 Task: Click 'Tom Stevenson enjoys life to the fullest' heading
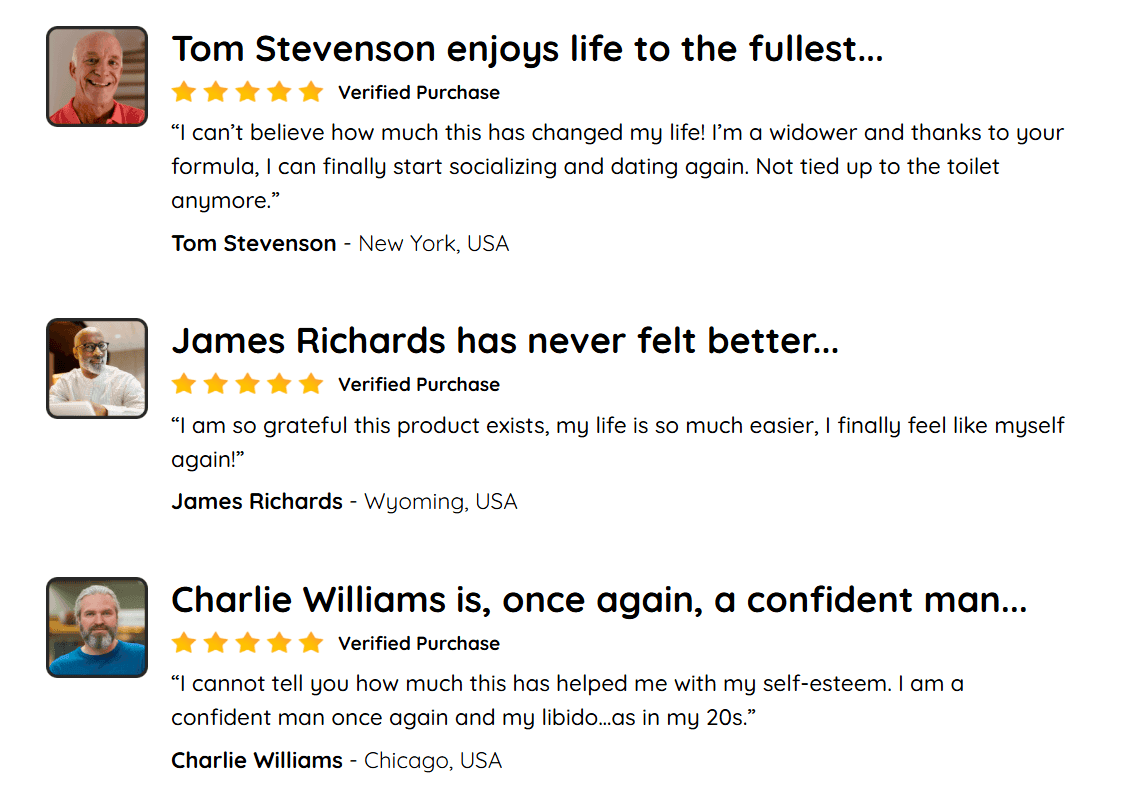pyautogui.click(x=527, y=48)
